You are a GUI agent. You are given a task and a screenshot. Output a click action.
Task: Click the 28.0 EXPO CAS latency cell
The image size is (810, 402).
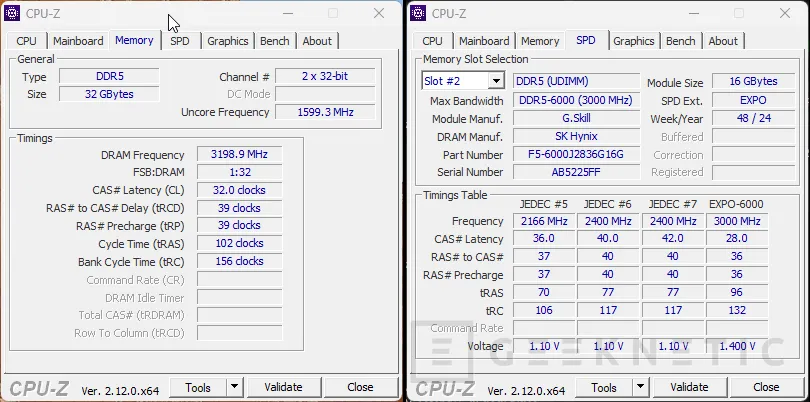[x=737, y=239]
